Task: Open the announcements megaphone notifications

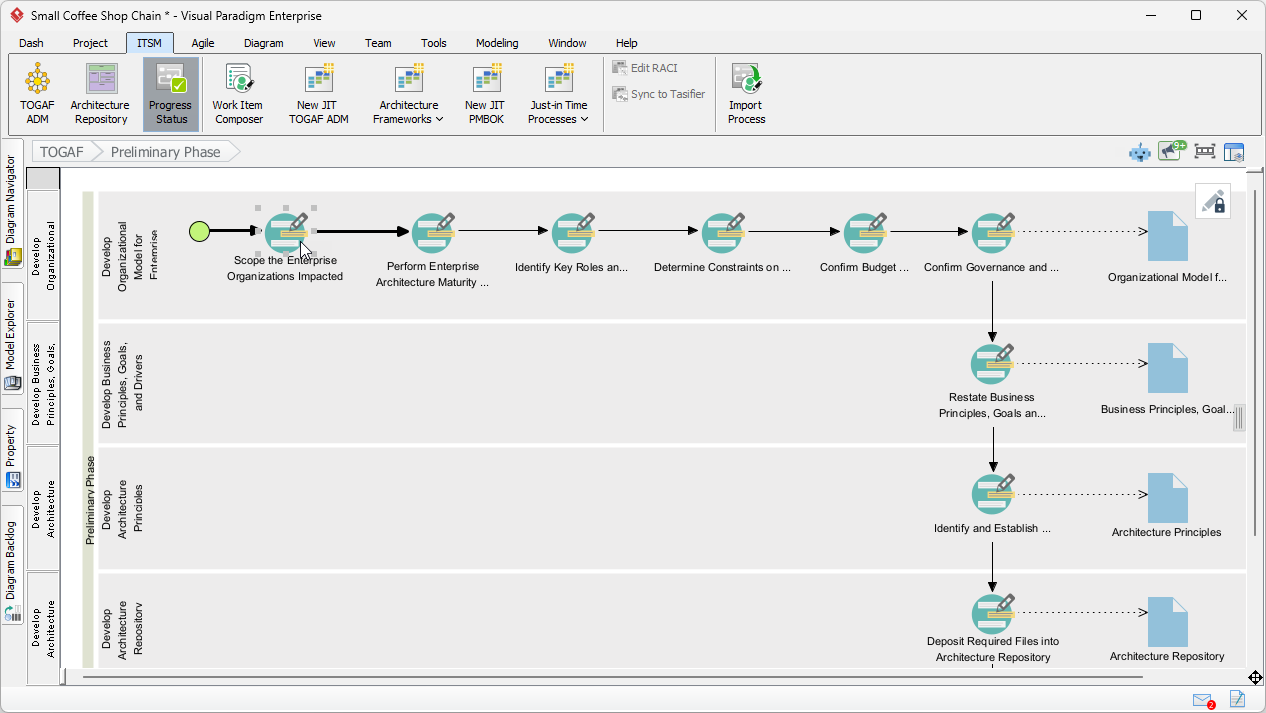Action: tap(1171, 151)
